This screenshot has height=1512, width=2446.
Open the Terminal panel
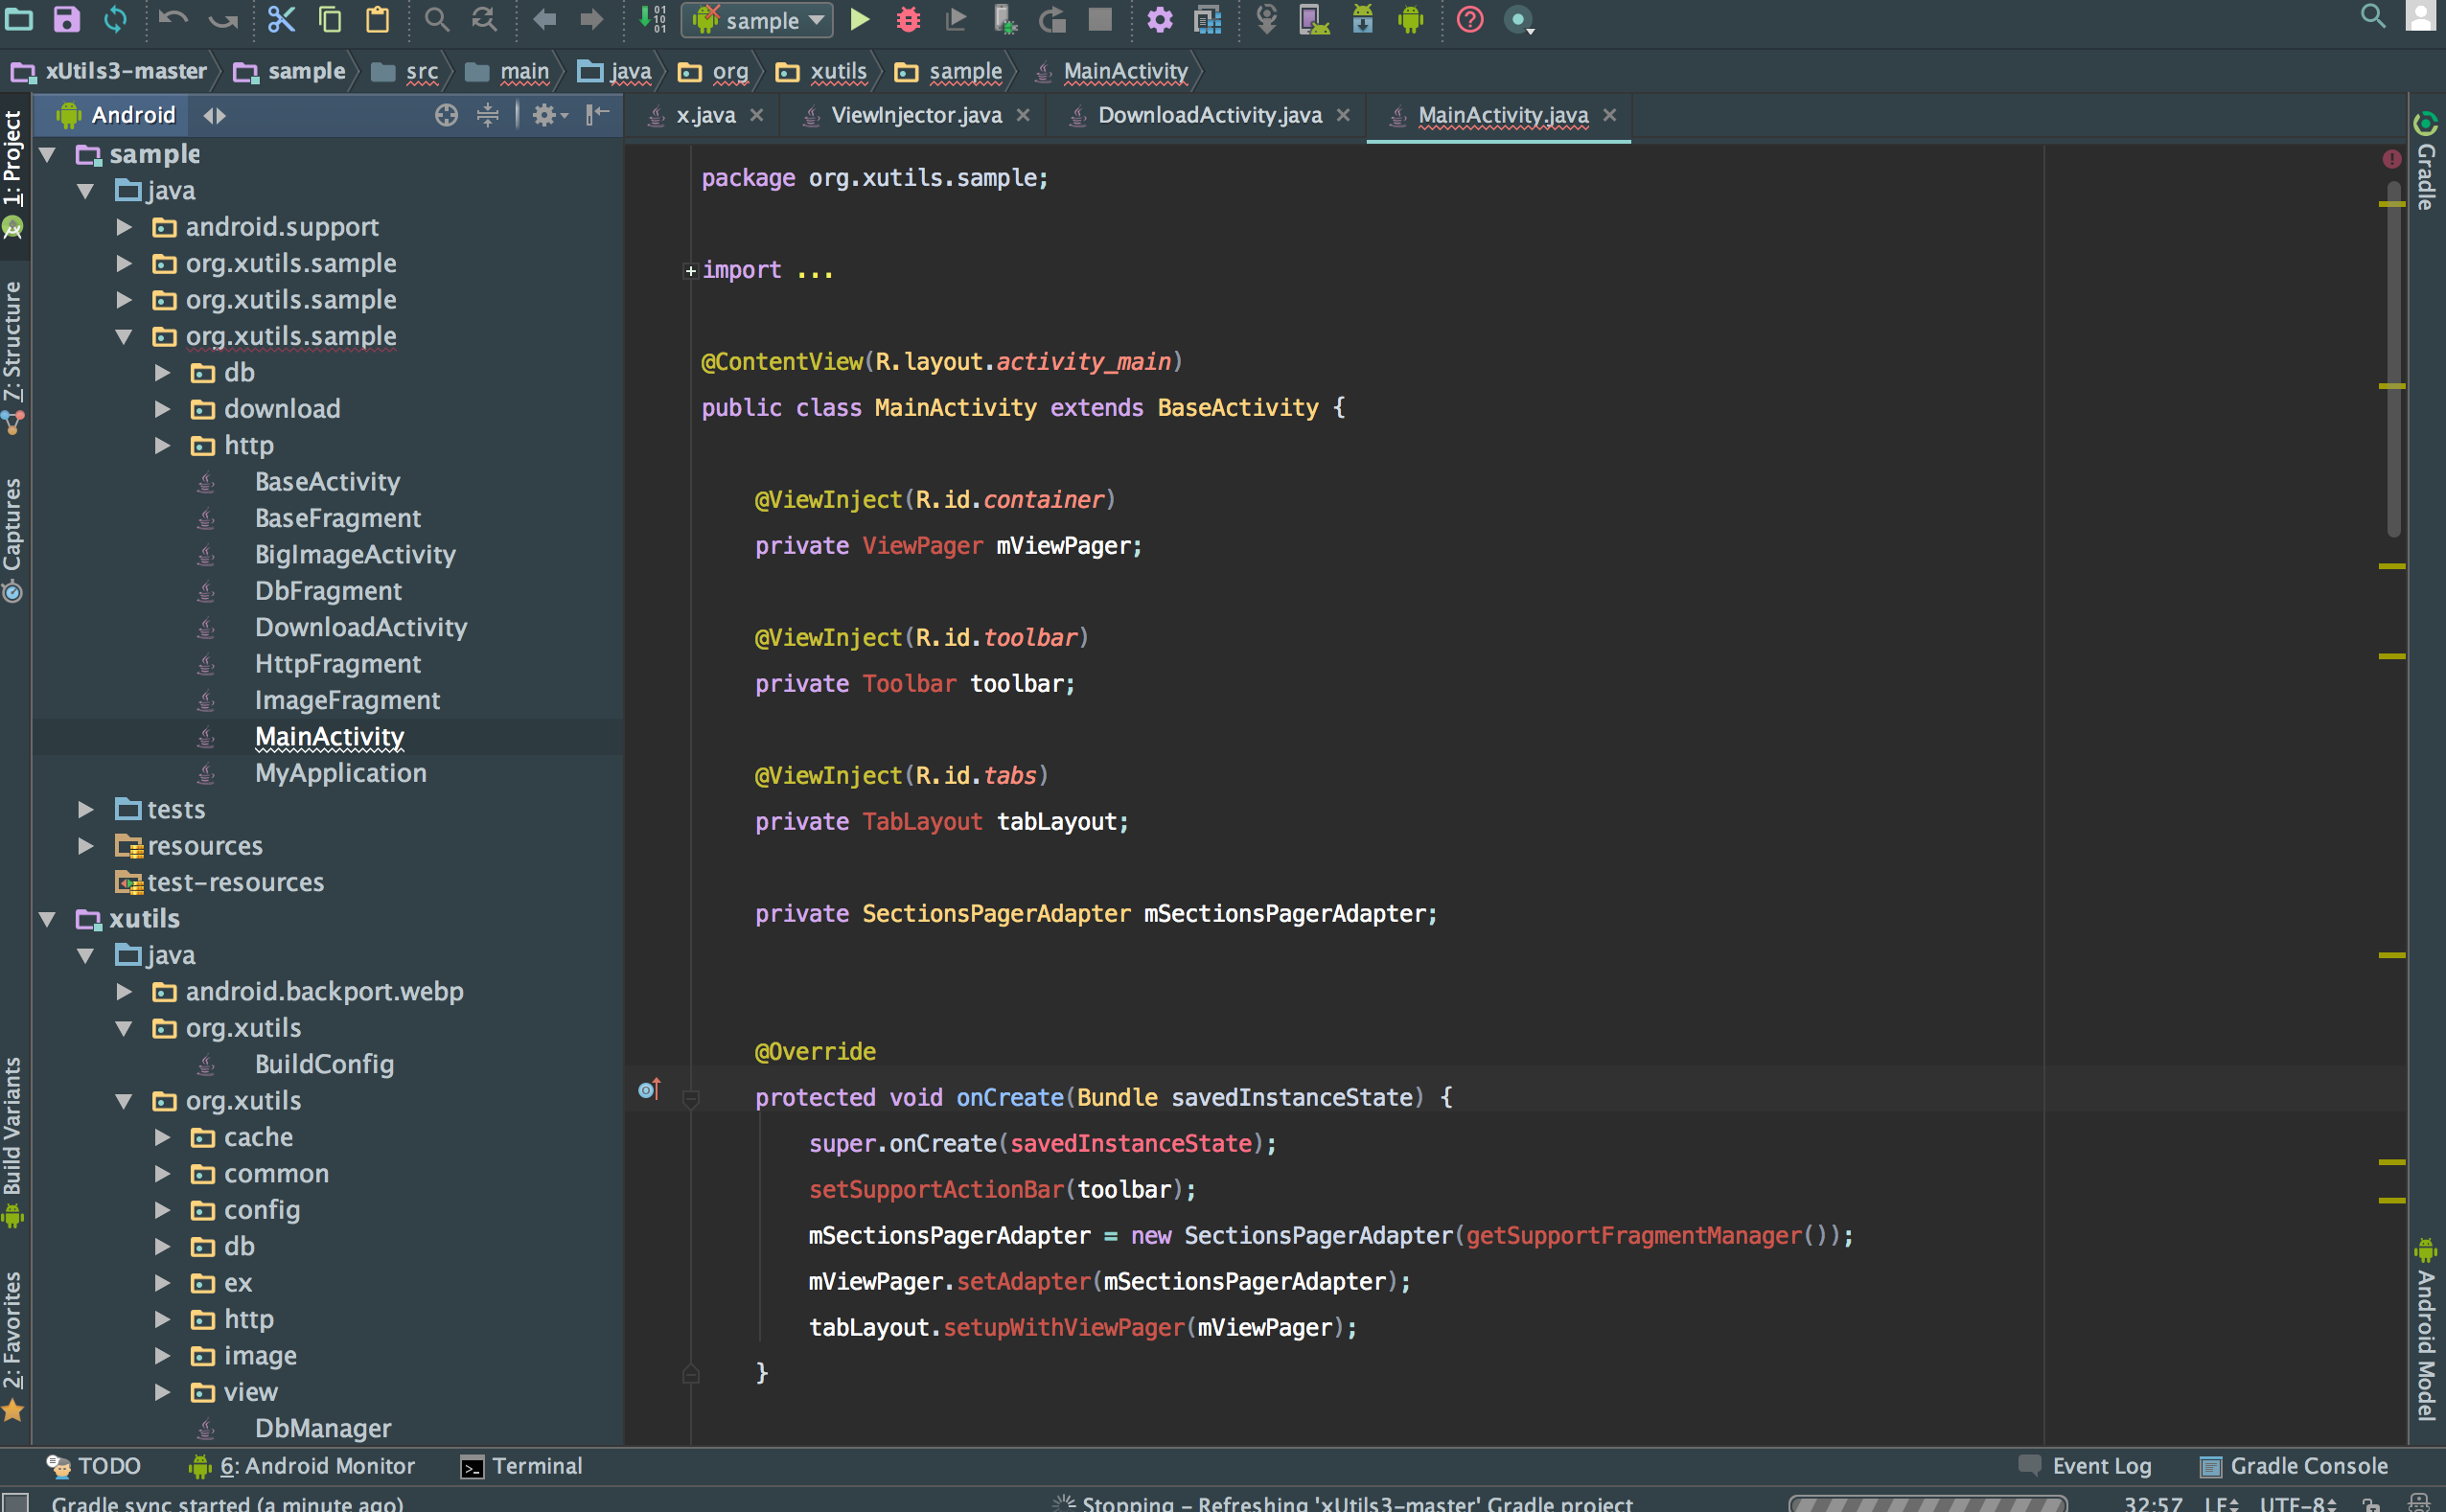(521, 1466)
